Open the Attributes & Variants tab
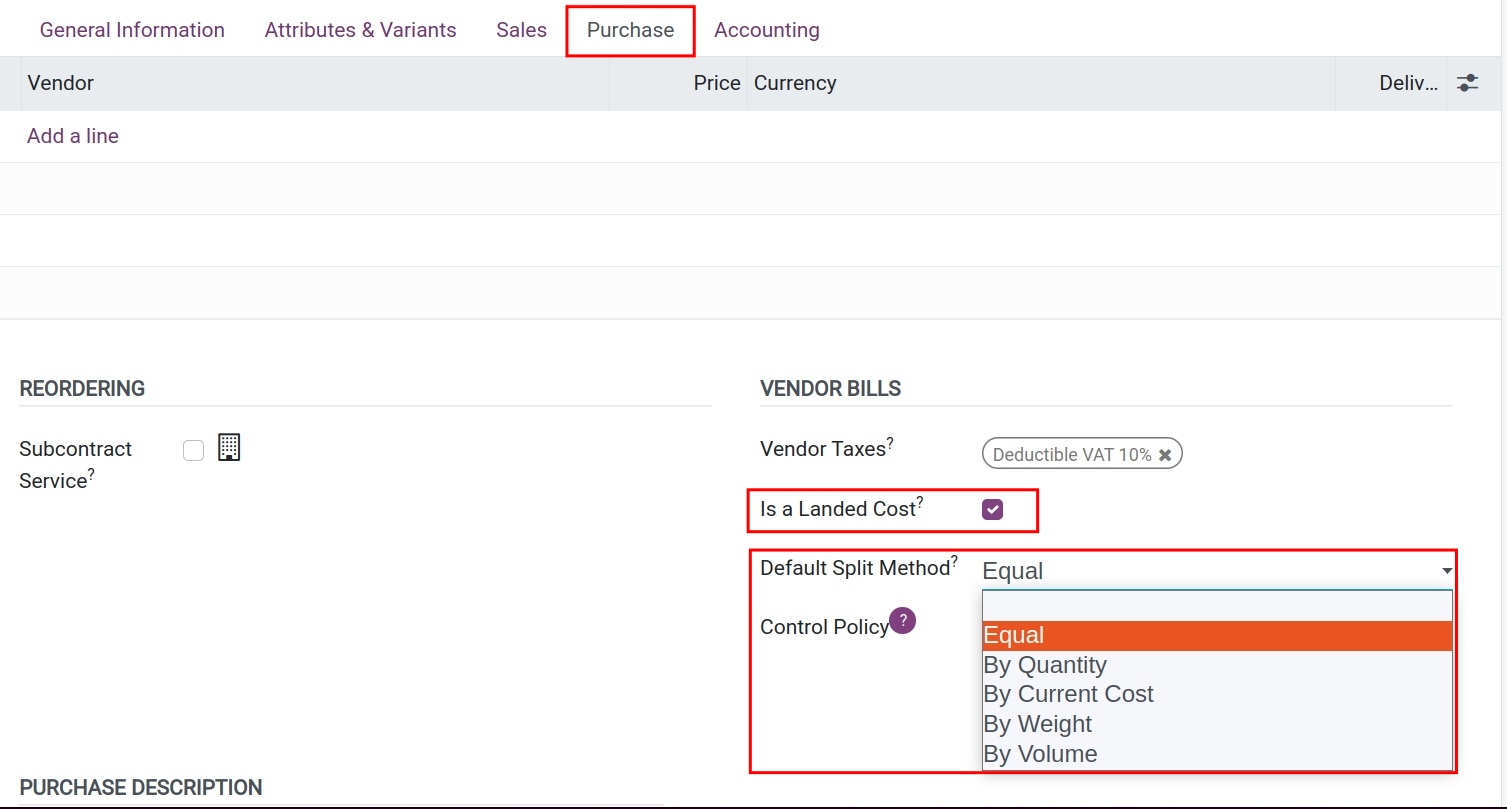The height and width of the screenshot is (809, 1507). (x=360, y=29)
